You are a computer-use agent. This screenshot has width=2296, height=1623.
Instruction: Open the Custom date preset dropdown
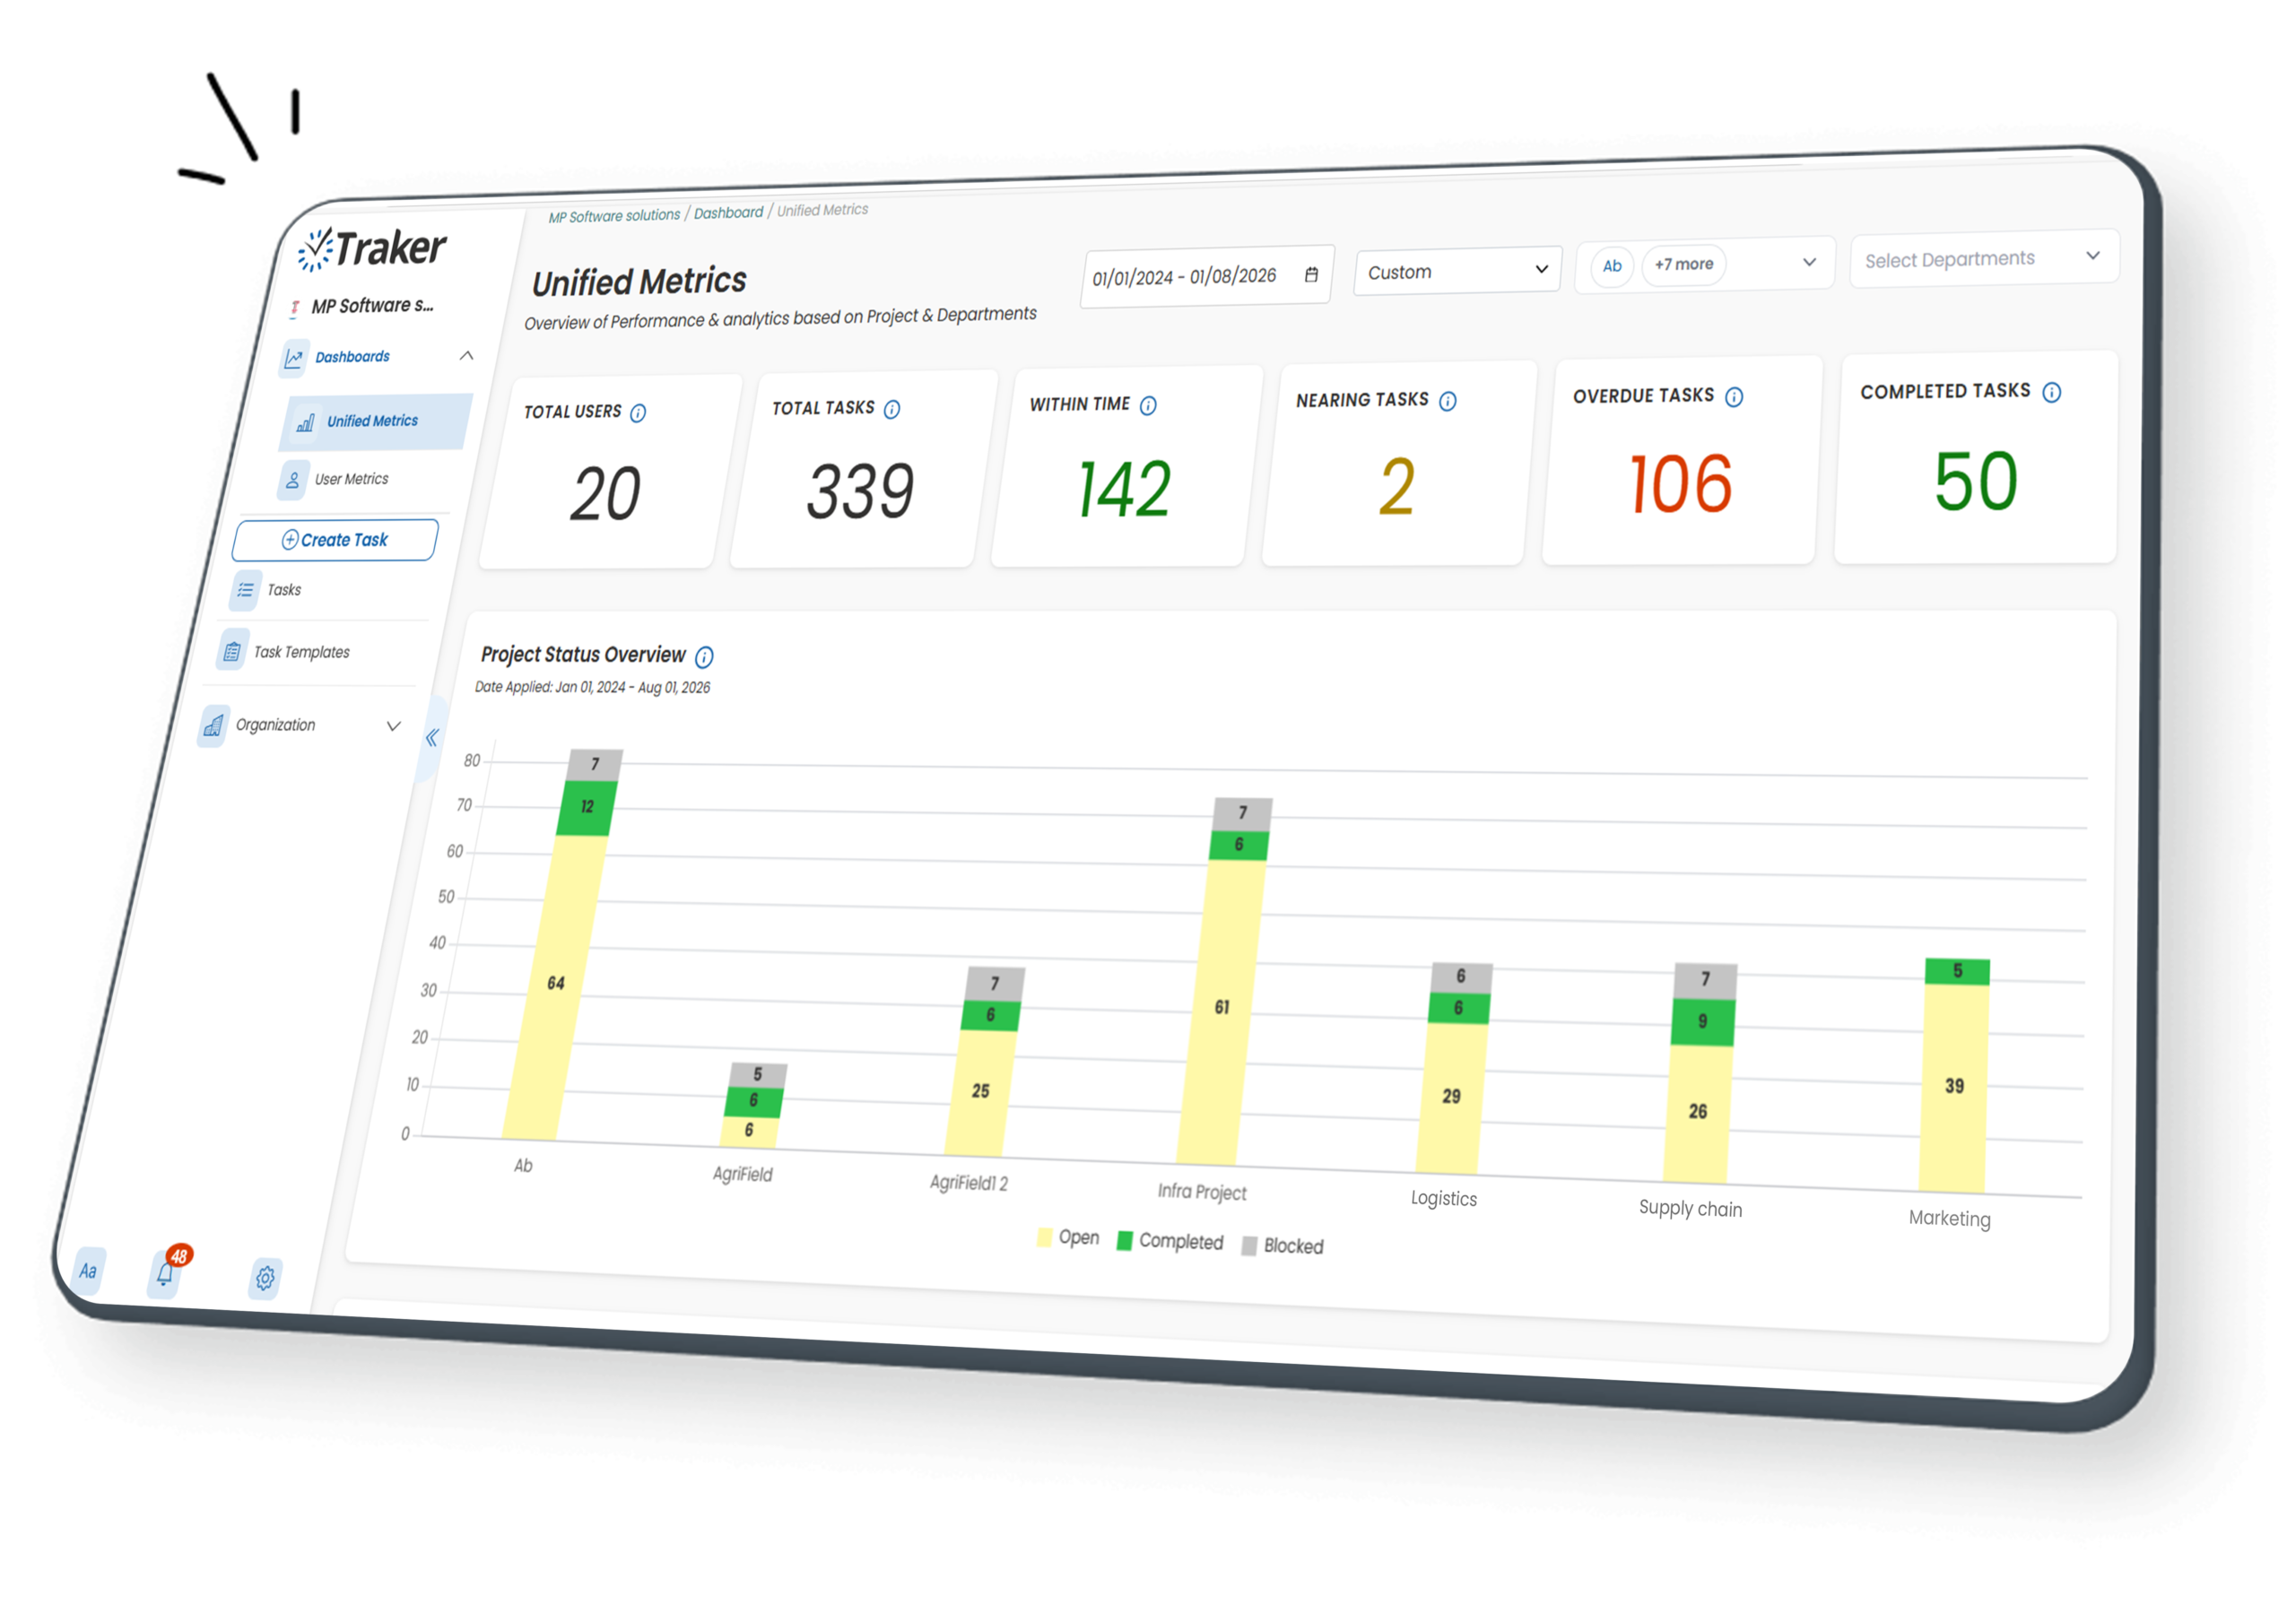(1456, 271)
